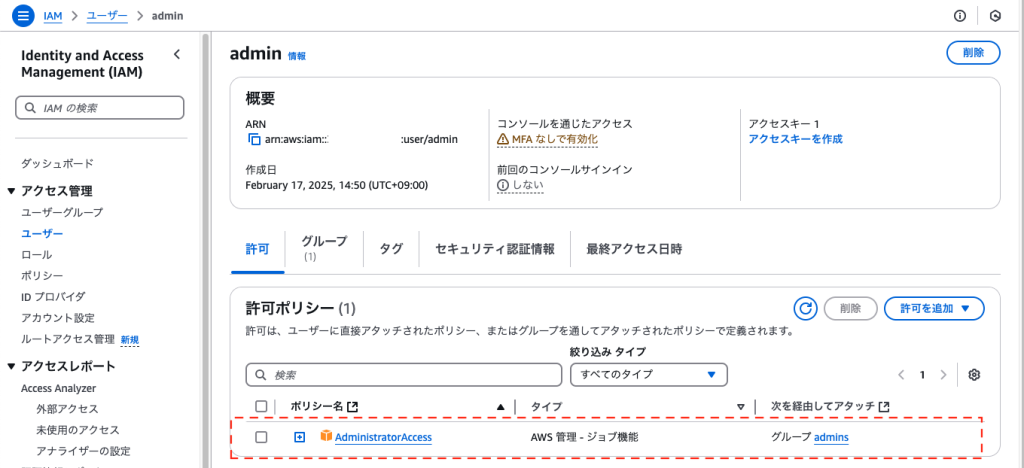The height and width of the screenshot is (468, 1024).
Task: Click the policy 検索 search field
Action: click(x=404, y=375)
